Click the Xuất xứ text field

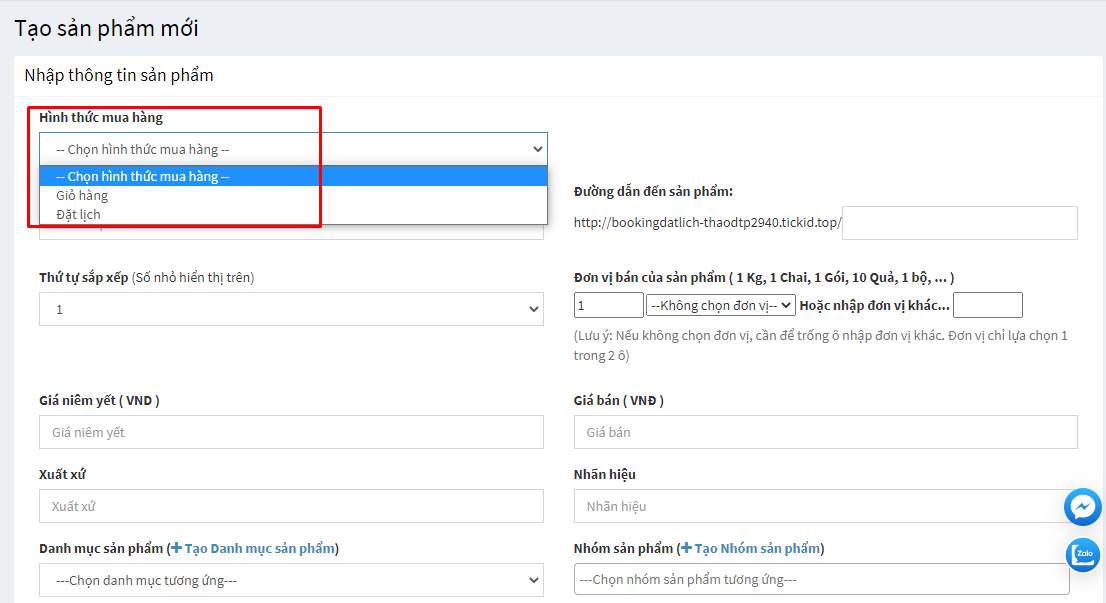pyautogui.click(x=291, y=506)
